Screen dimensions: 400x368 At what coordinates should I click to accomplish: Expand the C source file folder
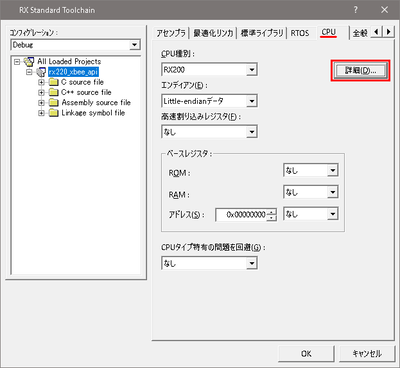(41, 82)
